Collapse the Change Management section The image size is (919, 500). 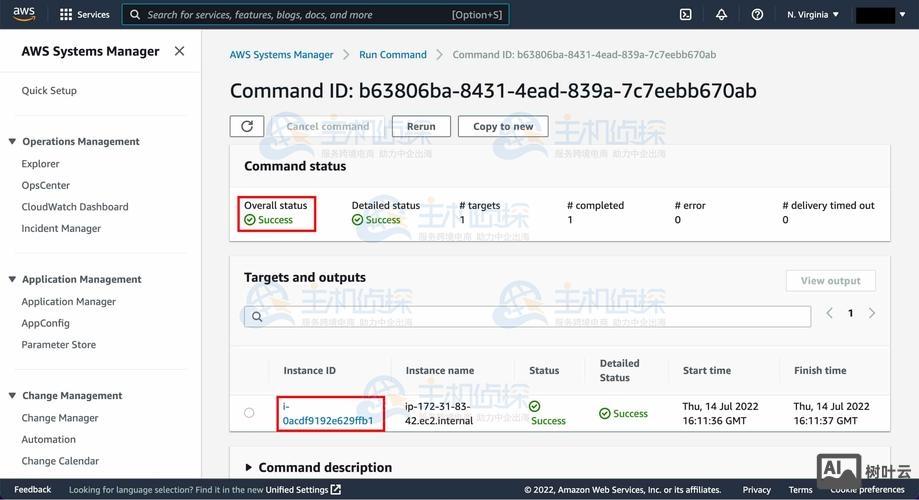tap(12, 395)
